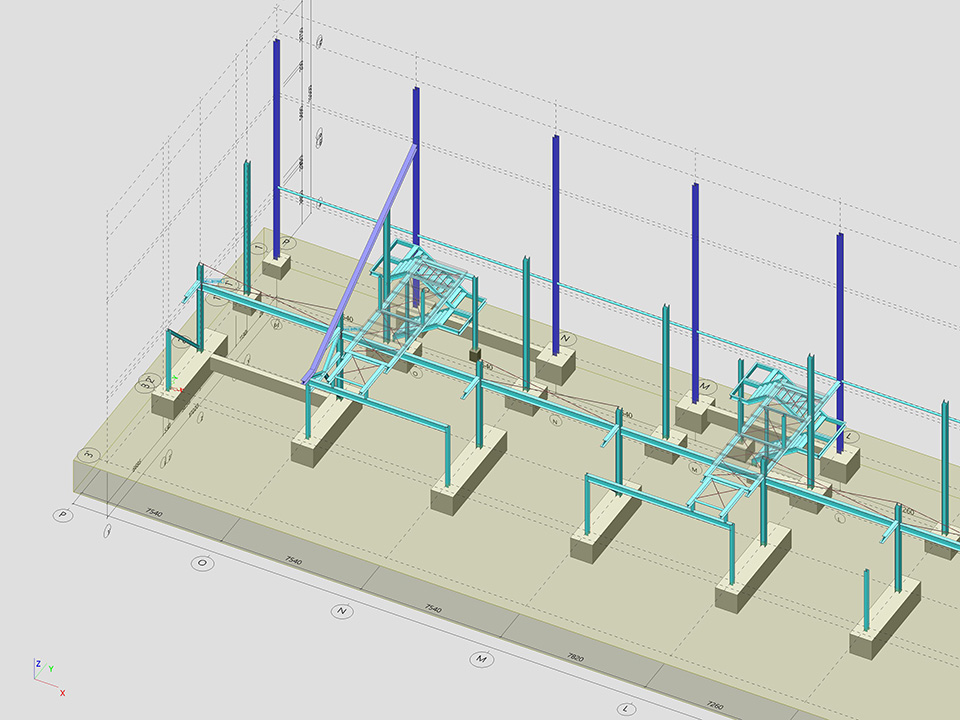Select 7540 dimension between grids P and O
This screenshot has width=960, height=720.
pyautogui.click(x=153, y=513)
